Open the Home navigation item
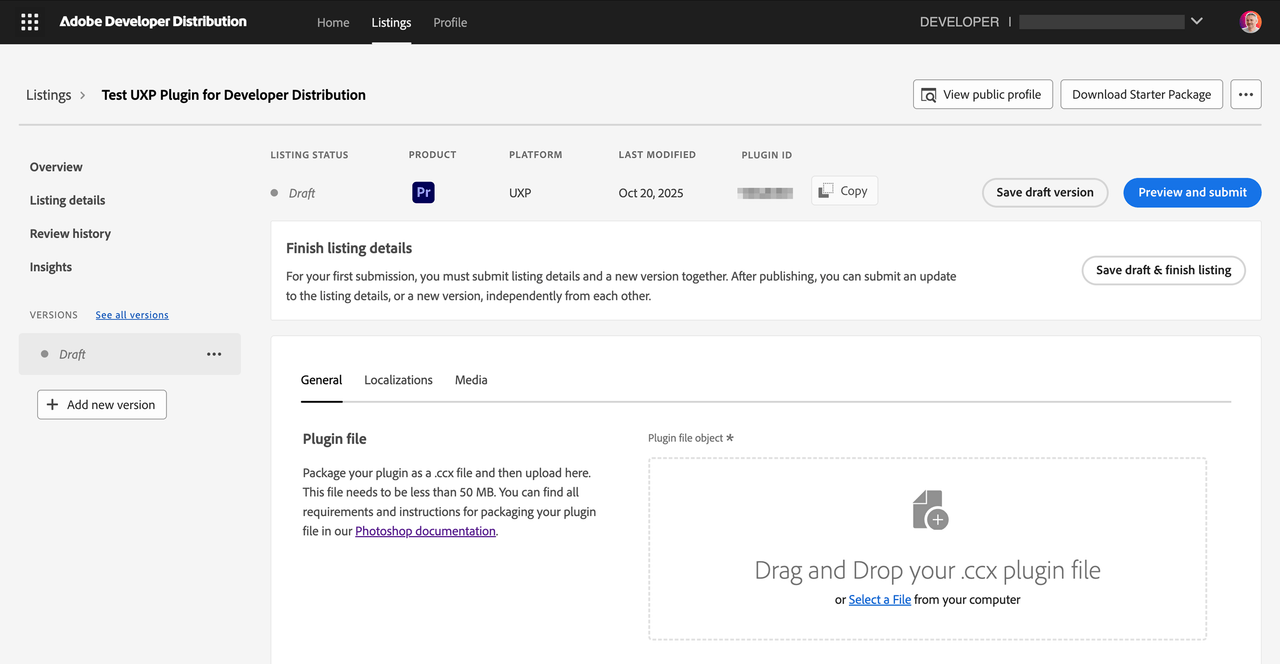This screenshot has width=1280, height=664. click(x=333, y=22)
